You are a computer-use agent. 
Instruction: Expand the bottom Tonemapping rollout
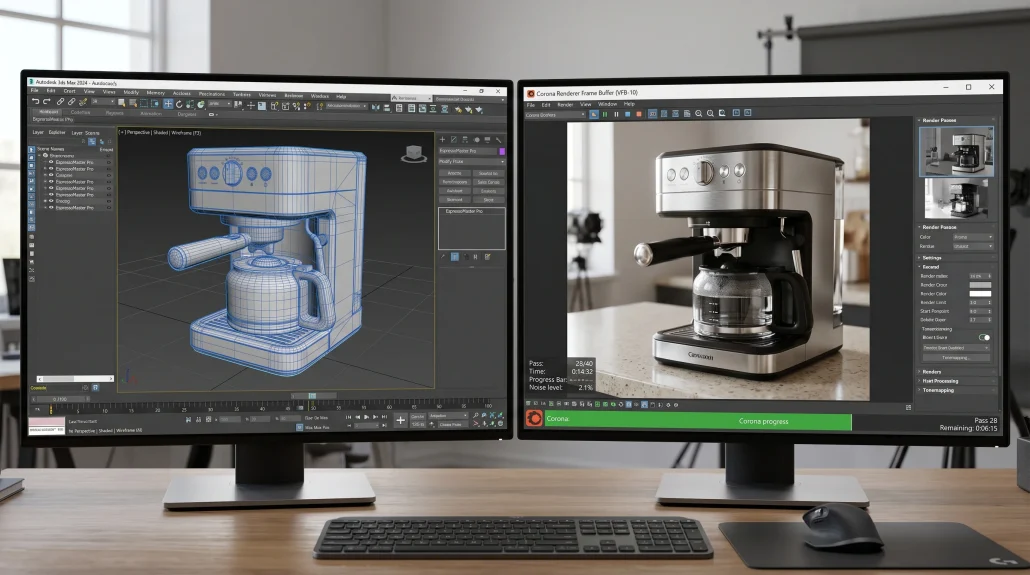click(x=938, y=390)
